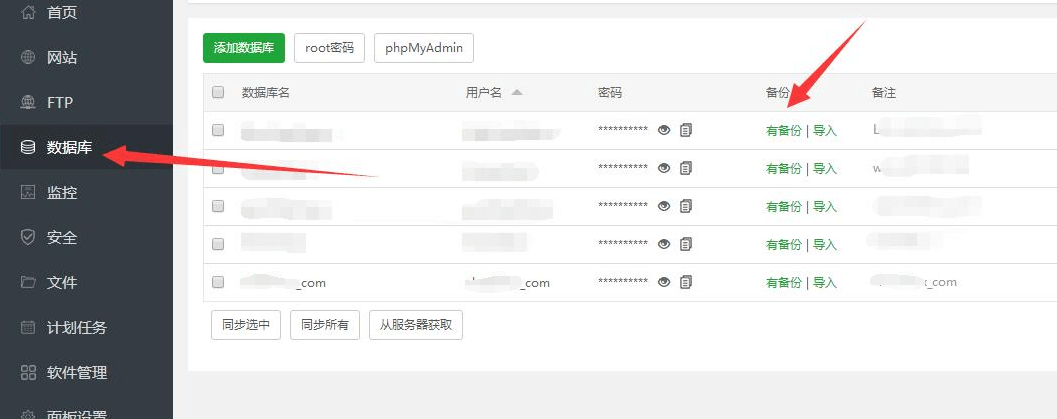
Task: Click the 计划任务 calendar icon in sidebar
Action: pyautogui.click(x=28, y=327)
